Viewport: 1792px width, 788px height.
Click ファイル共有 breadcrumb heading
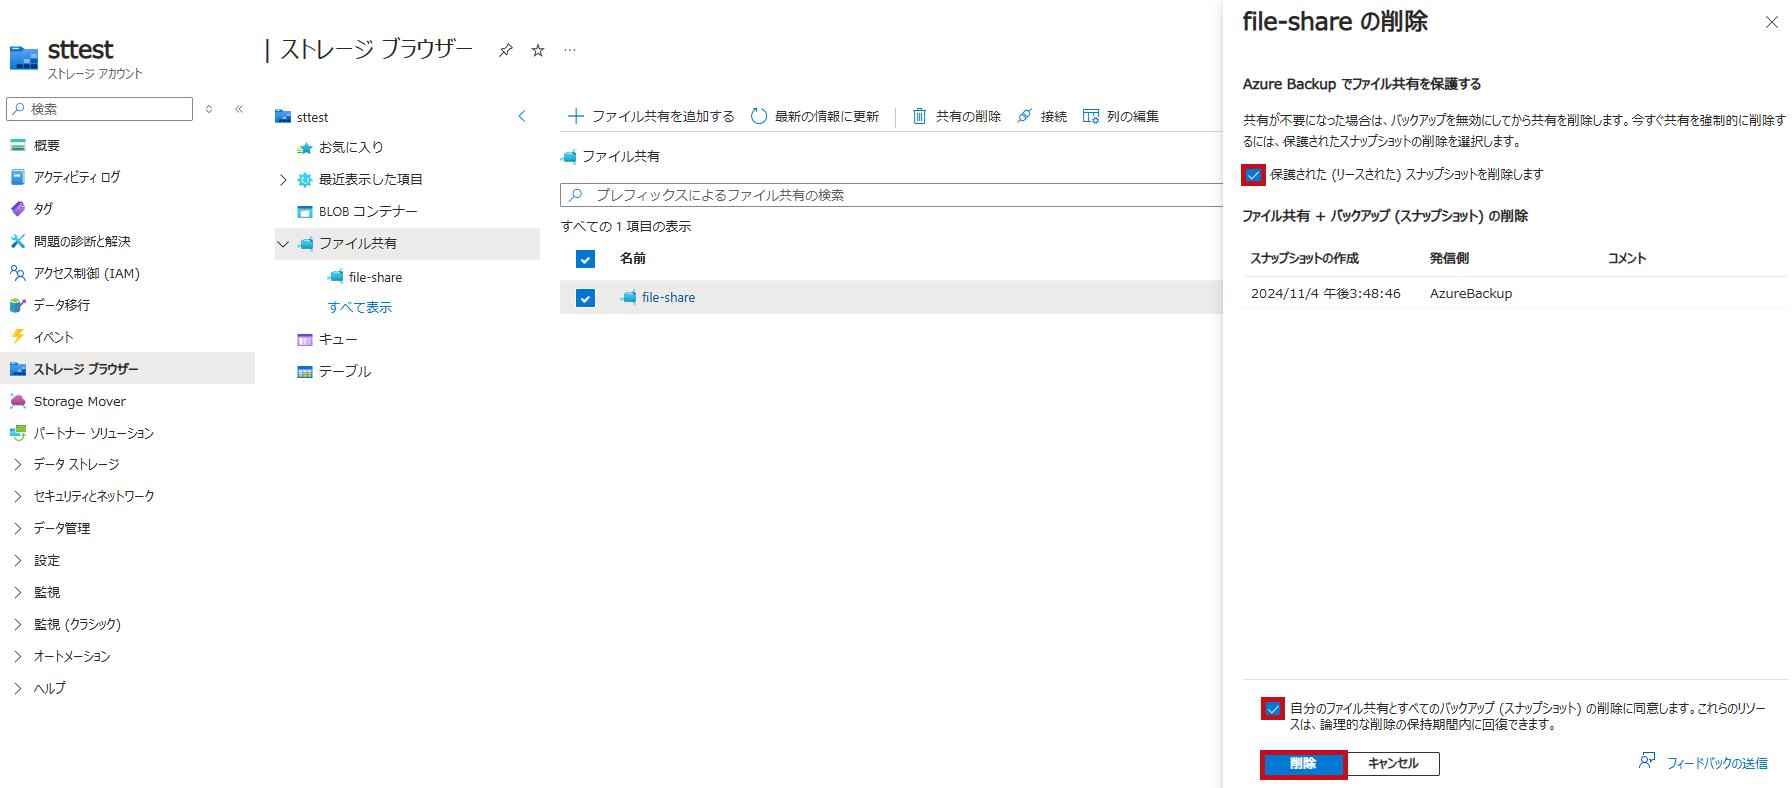click(620, 157)
